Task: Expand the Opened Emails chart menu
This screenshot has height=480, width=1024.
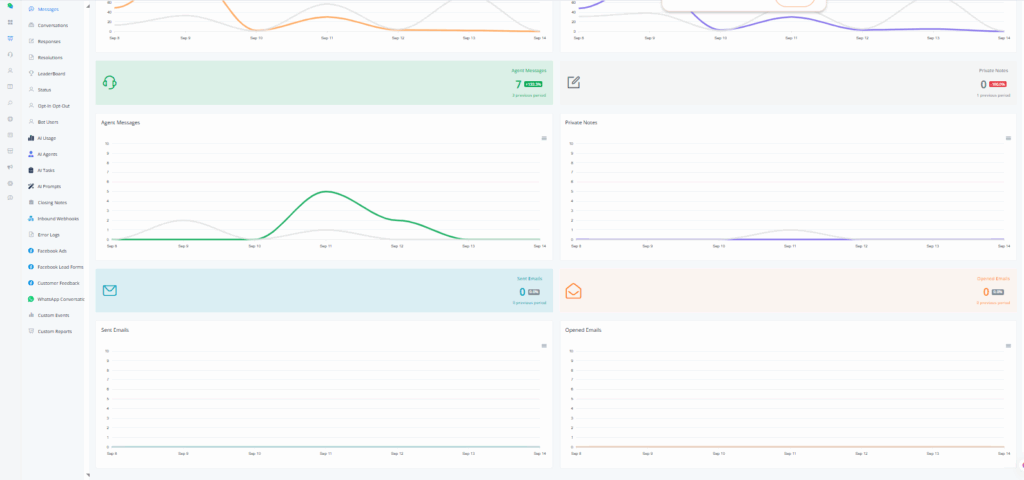Action: [1008, 345]
